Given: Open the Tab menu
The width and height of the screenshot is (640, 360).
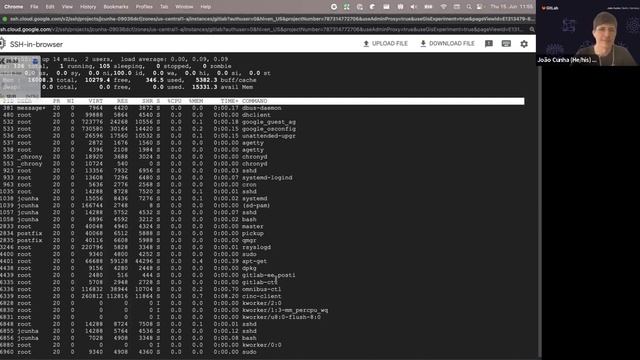Looking at the screenshot, I should pos(164,7).
